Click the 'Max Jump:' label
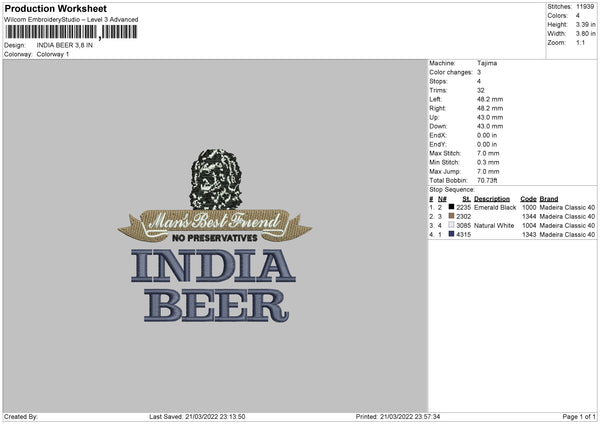600x424 pixels. (445, 171)
